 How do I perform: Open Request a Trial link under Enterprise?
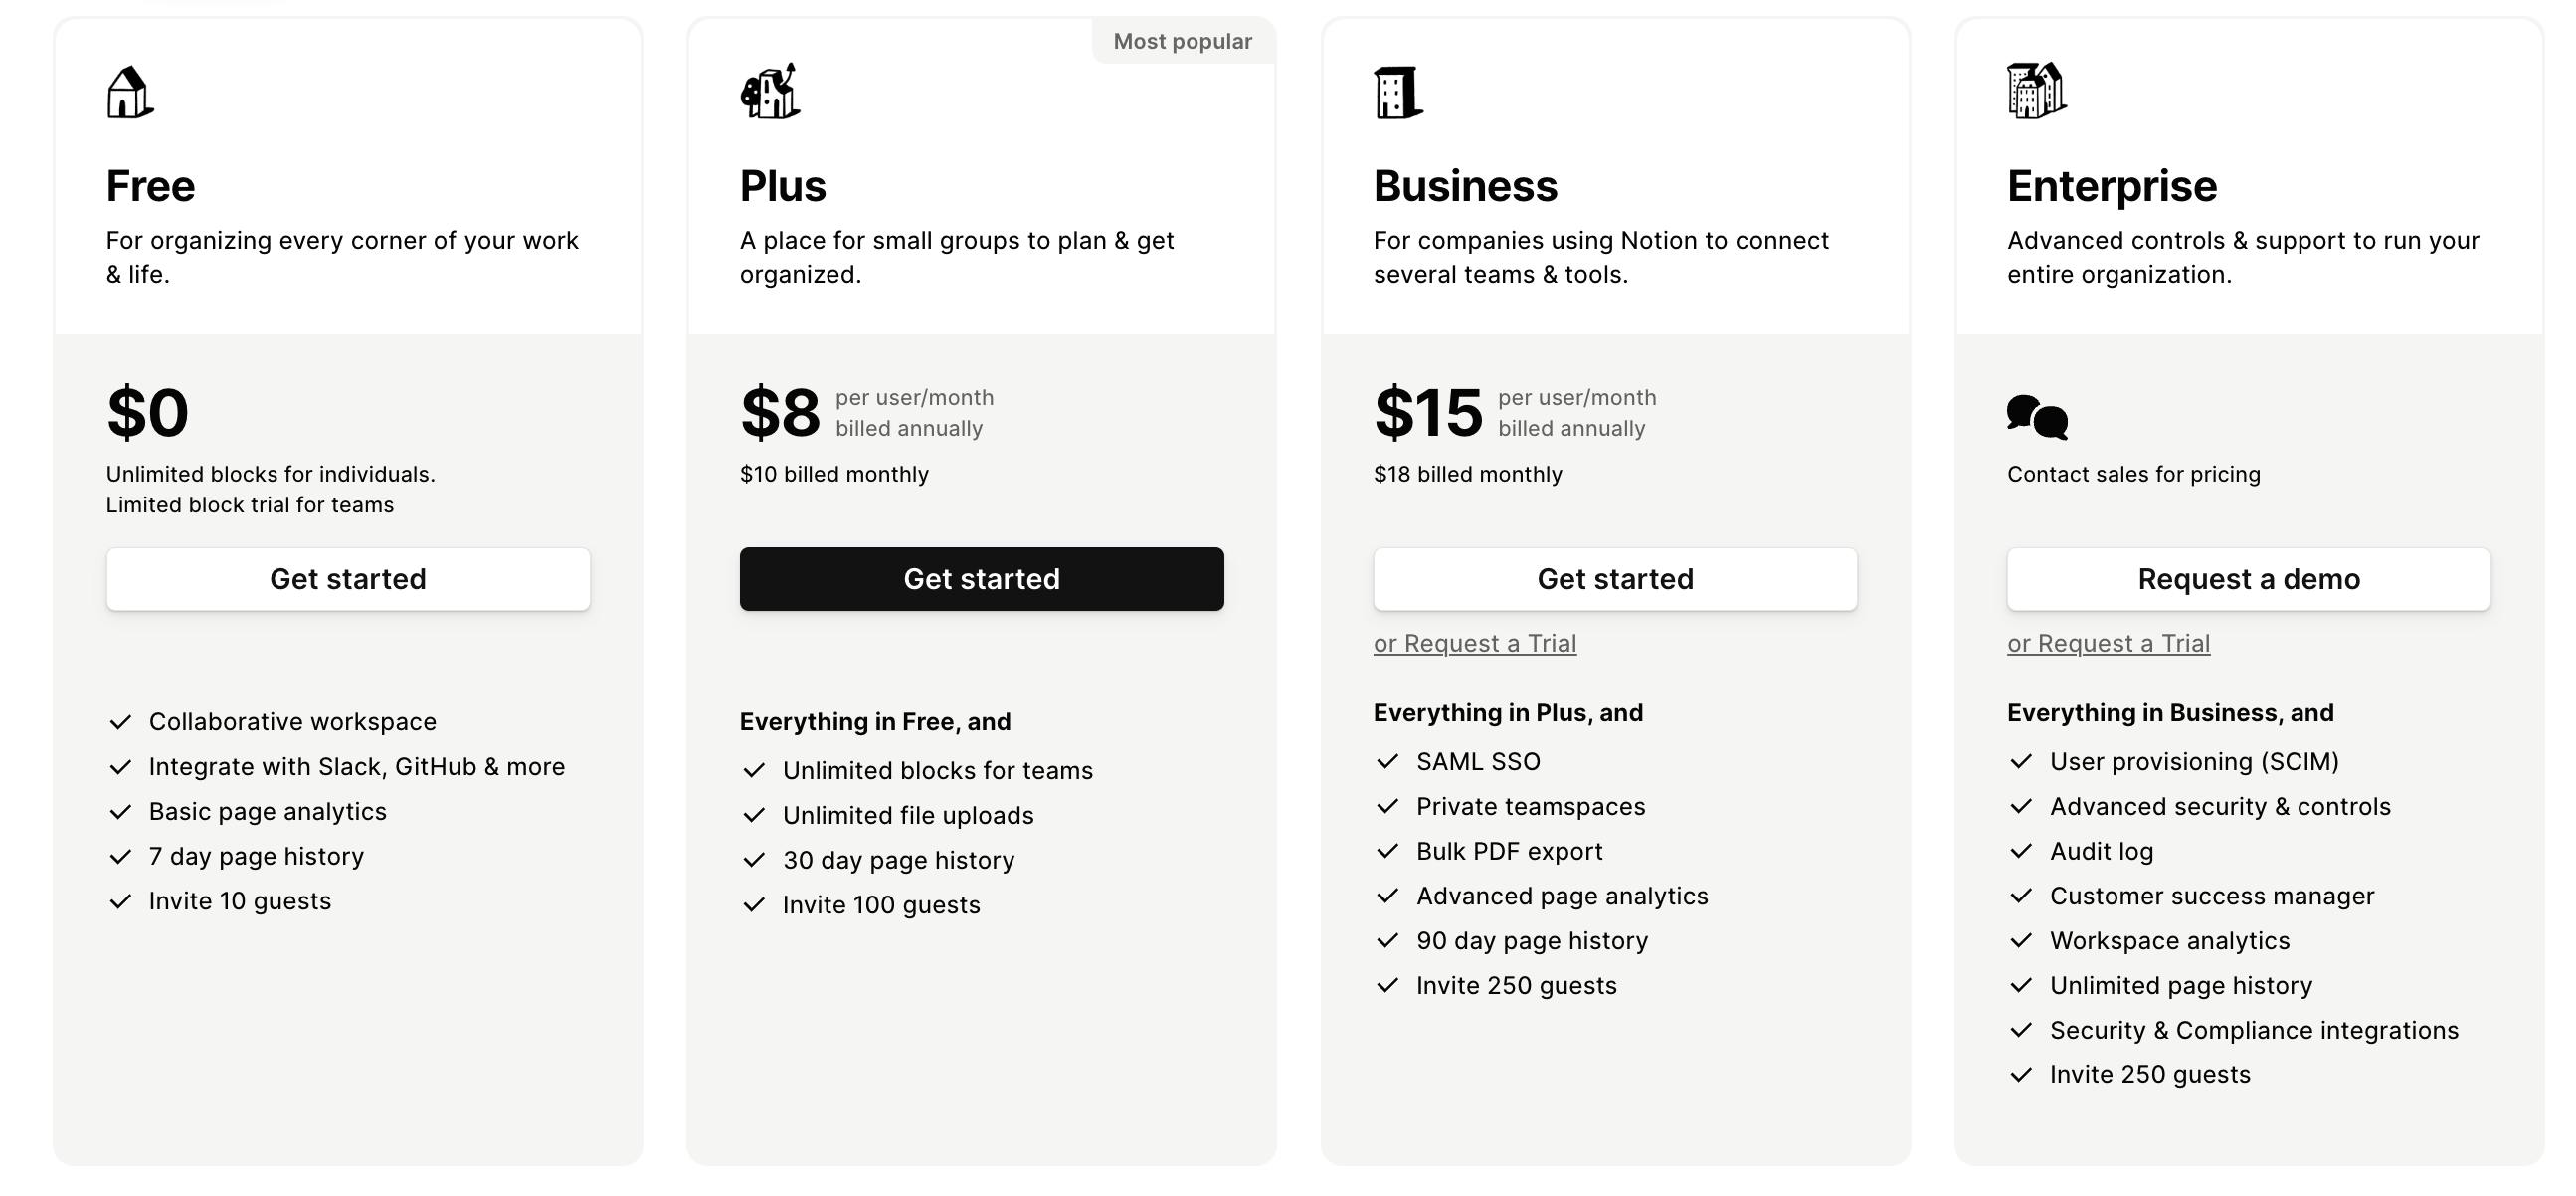(2108, 643)
